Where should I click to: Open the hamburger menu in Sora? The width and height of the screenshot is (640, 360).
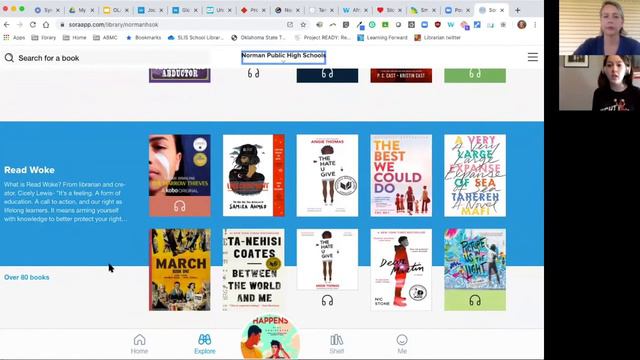[533, 57]
